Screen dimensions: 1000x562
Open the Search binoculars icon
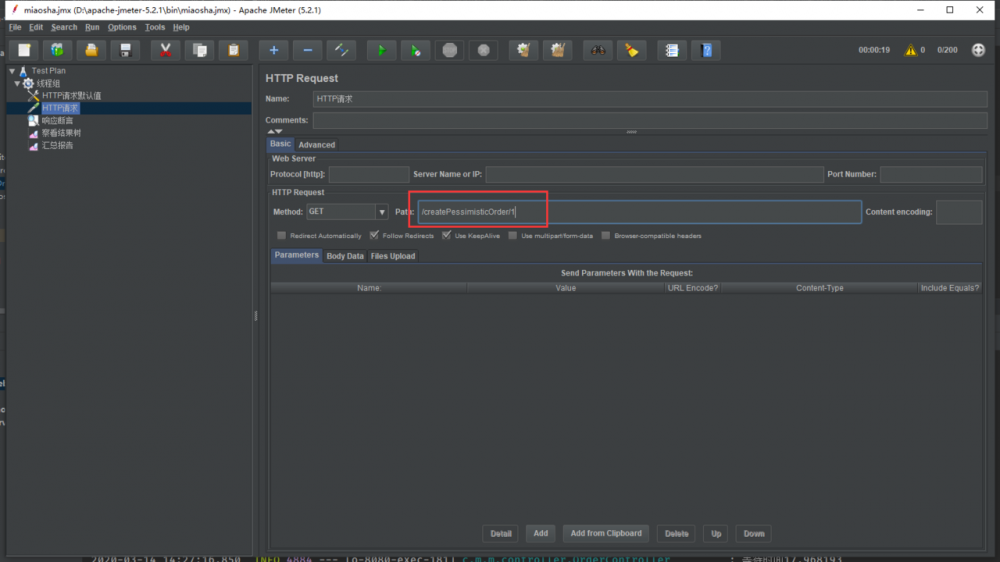[x=598, y=50]
